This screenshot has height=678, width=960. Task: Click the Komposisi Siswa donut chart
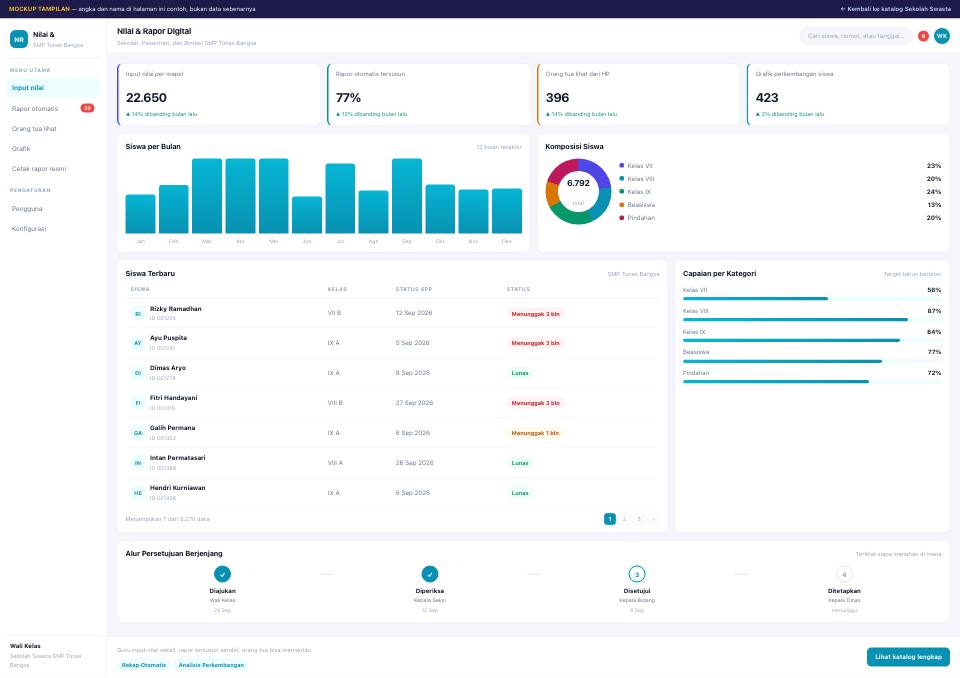(578, 192)
